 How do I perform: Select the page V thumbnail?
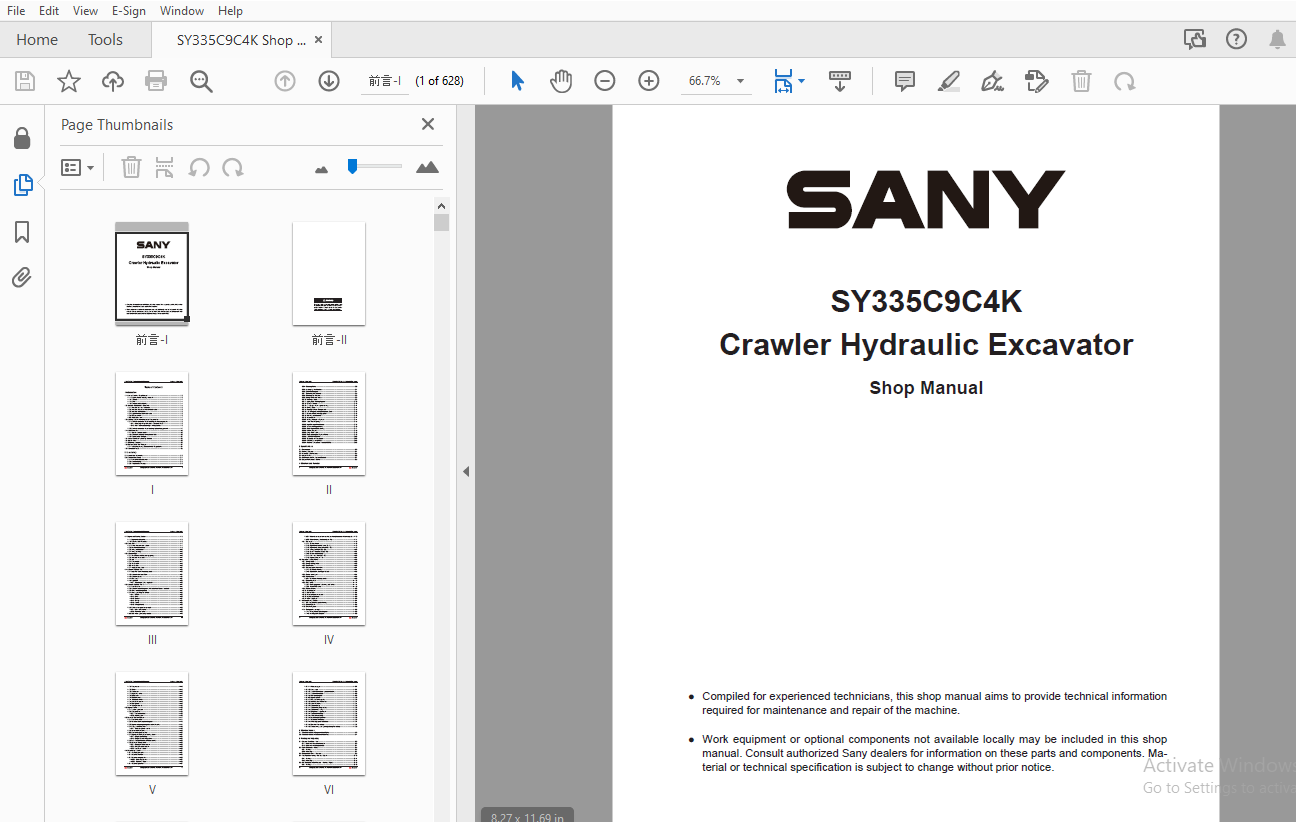coord(152,724)
